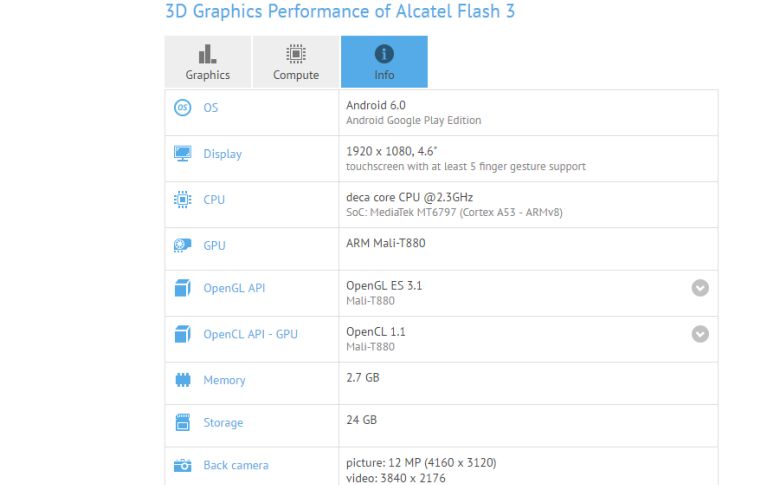Click the Back camera label
This screenshot has height=485, width=780.
click(x=236, y=465)
